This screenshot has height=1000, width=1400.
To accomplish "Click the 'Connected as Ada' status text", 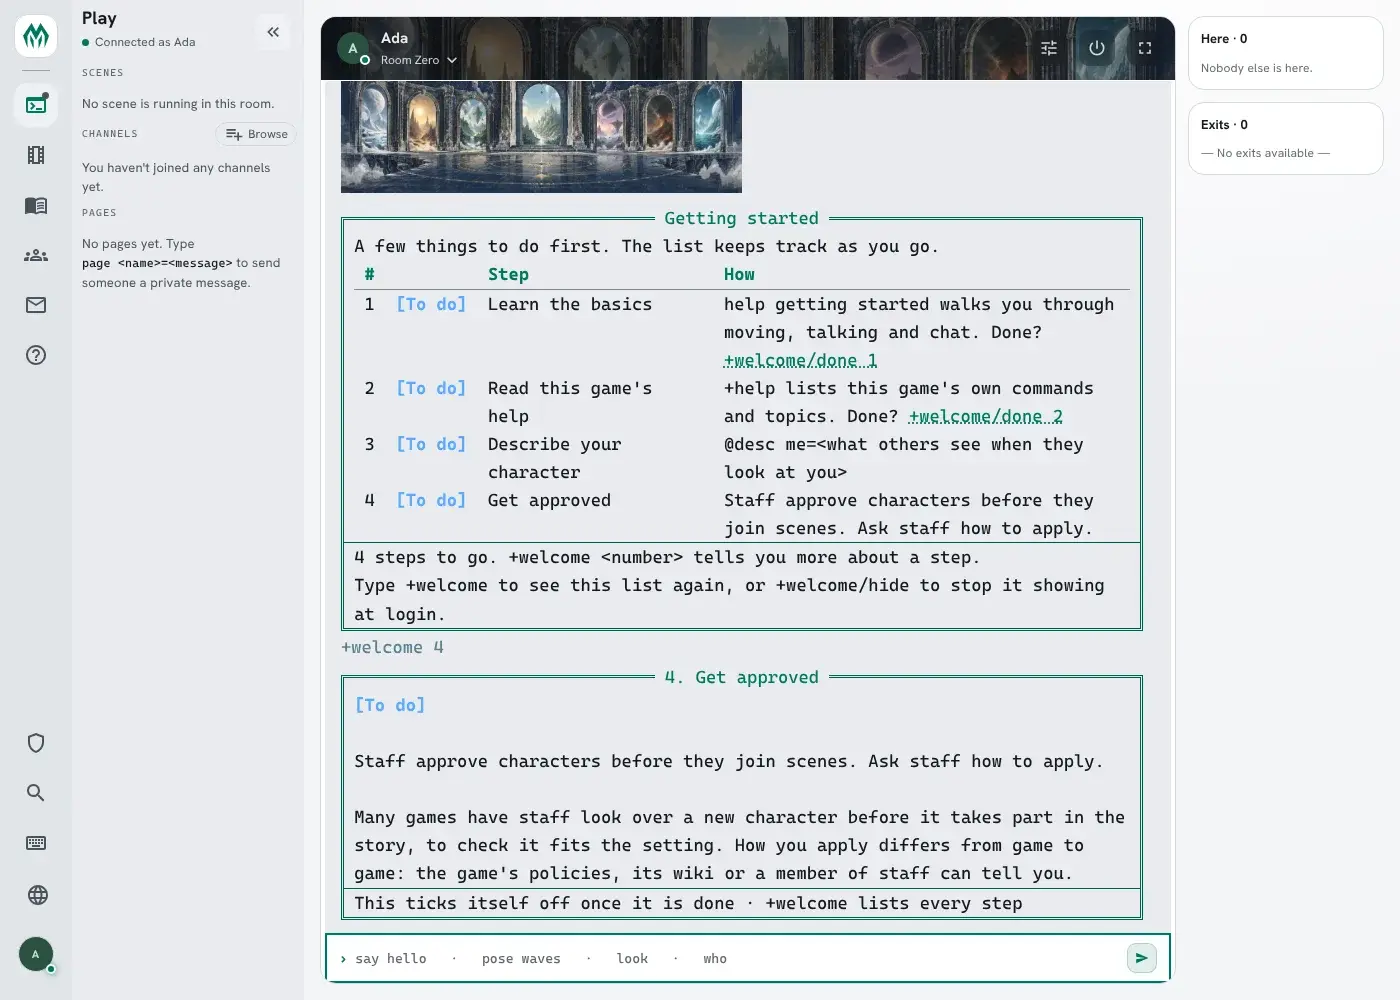I will (145, 42).
